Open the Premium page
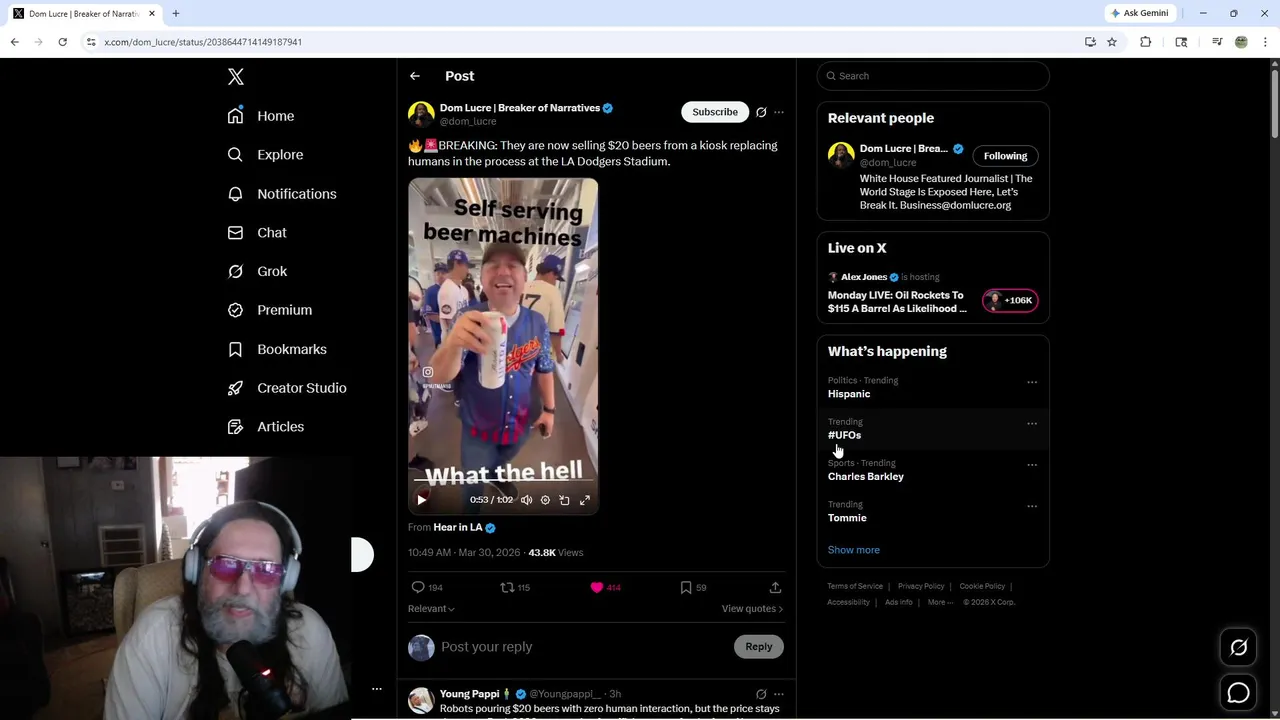Viewport: 1280px width, 720px height. click(270, 310)
